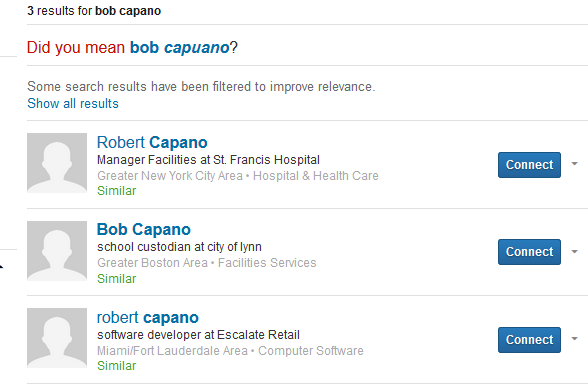Expand dropdown arrow beside Bob Capano's Connect
This screenshot has width=588, height=387.
(x=574, y=252)
